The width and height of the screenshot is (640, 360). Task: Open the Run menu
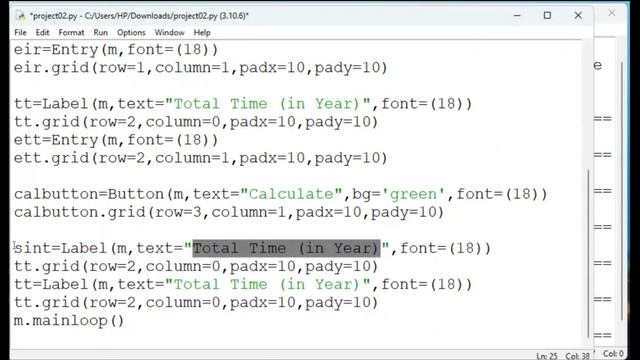(x=100, y=33)
